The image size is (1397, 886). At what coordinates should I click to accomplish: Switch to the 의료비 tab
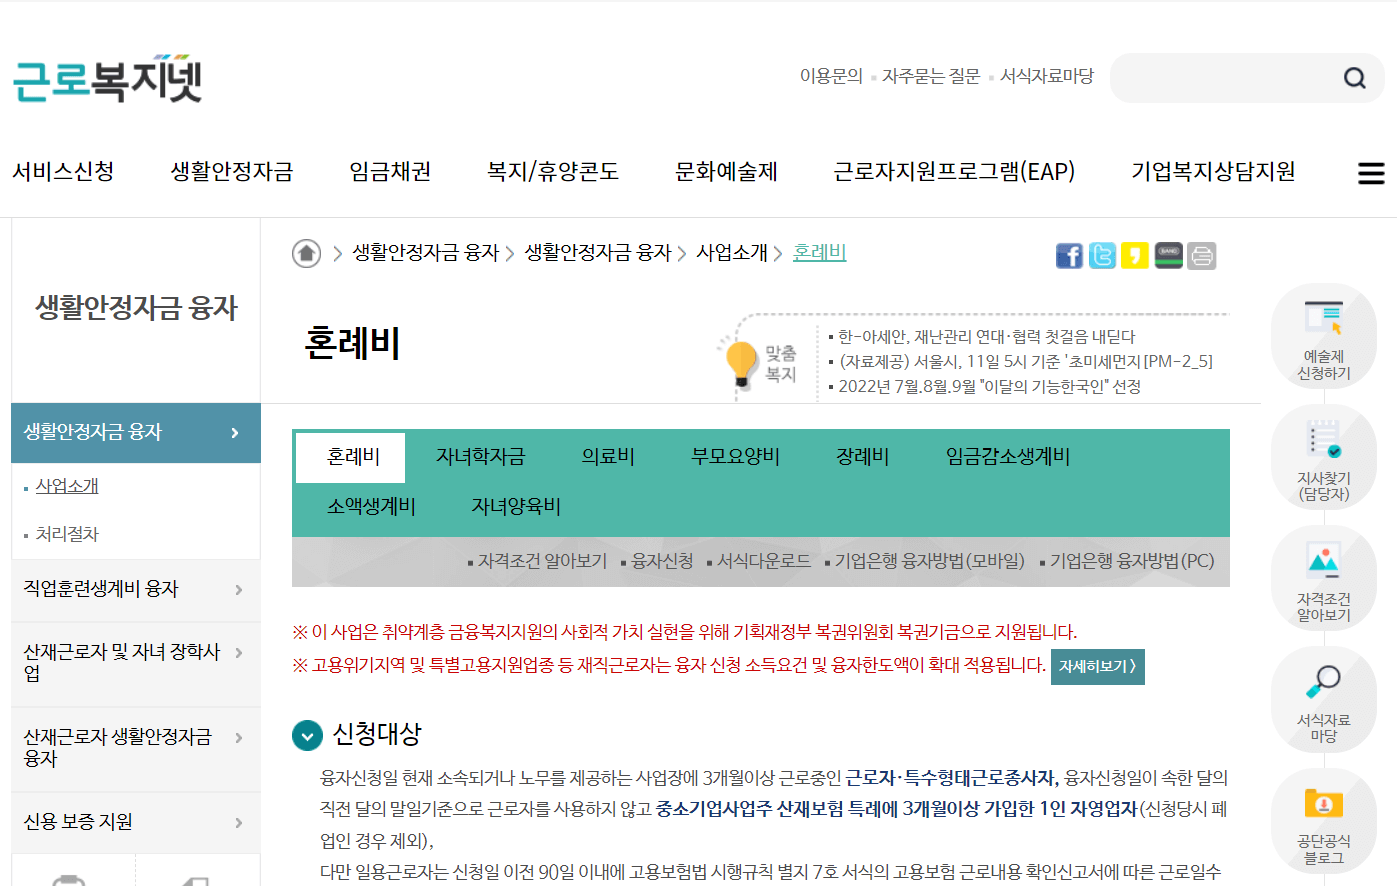(608, 455)
